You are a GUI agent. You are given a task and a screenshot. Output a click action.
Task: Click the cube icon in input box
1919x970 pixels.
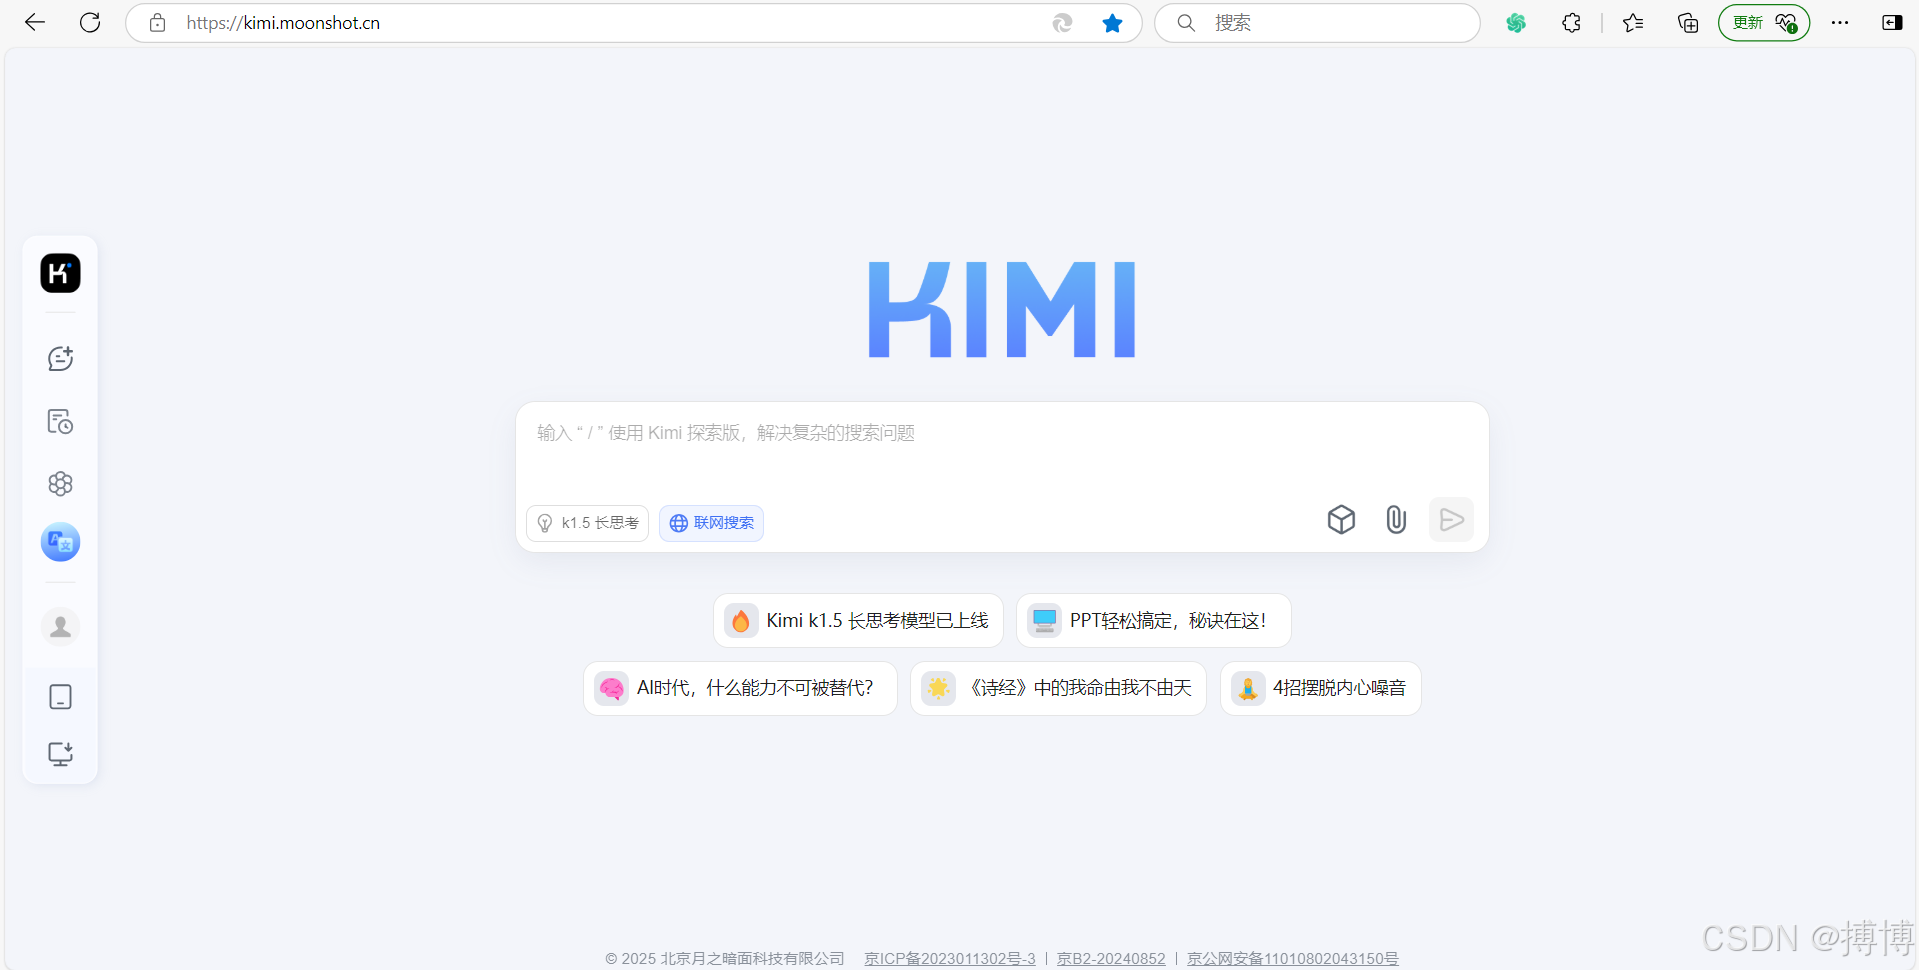point(1341,519)
